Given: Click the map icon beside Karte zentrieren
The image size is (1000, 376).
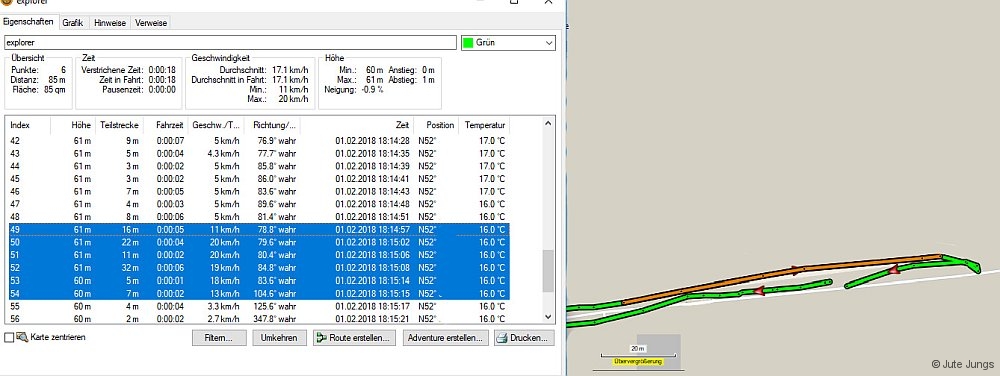Looking at the screenshot, I should [x=22, y=337].
